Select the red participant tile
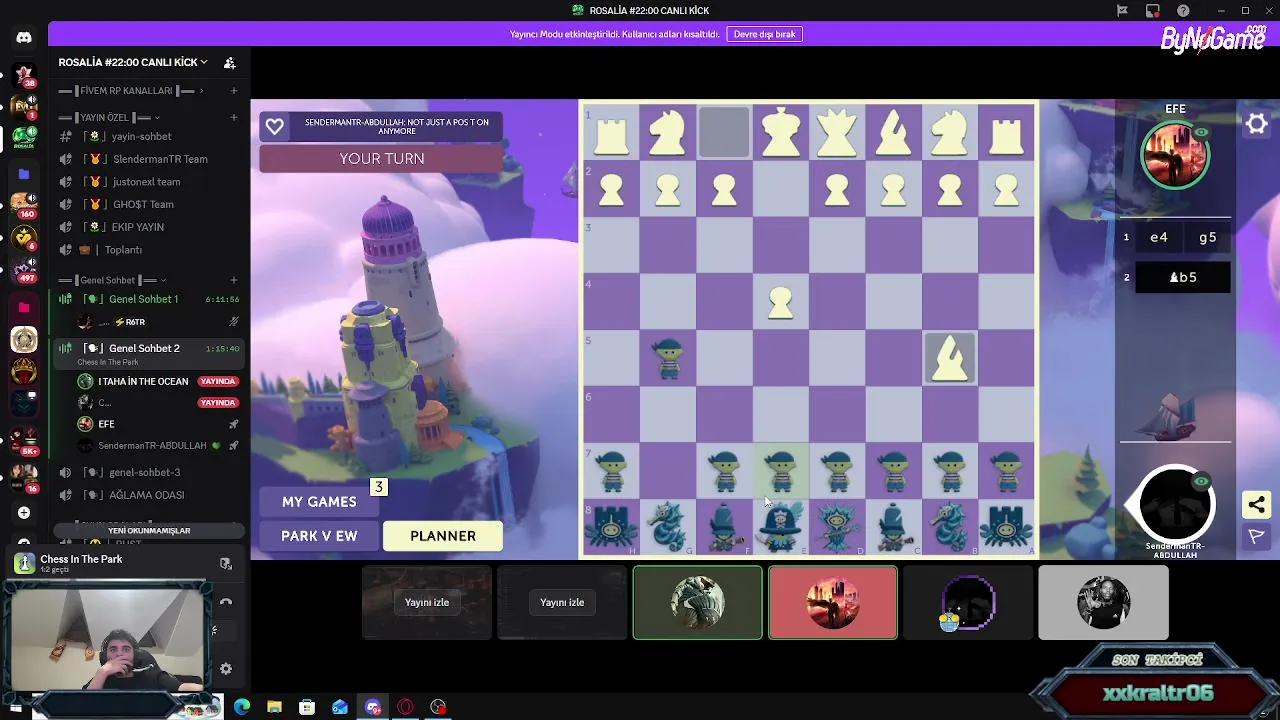Image resolution: width=1280 pixels, height=720 pixels. [x=833, y=602]
